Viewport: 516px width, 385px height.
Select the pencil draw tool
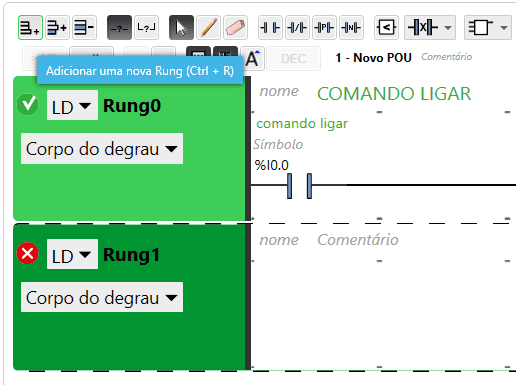point(208,27)
